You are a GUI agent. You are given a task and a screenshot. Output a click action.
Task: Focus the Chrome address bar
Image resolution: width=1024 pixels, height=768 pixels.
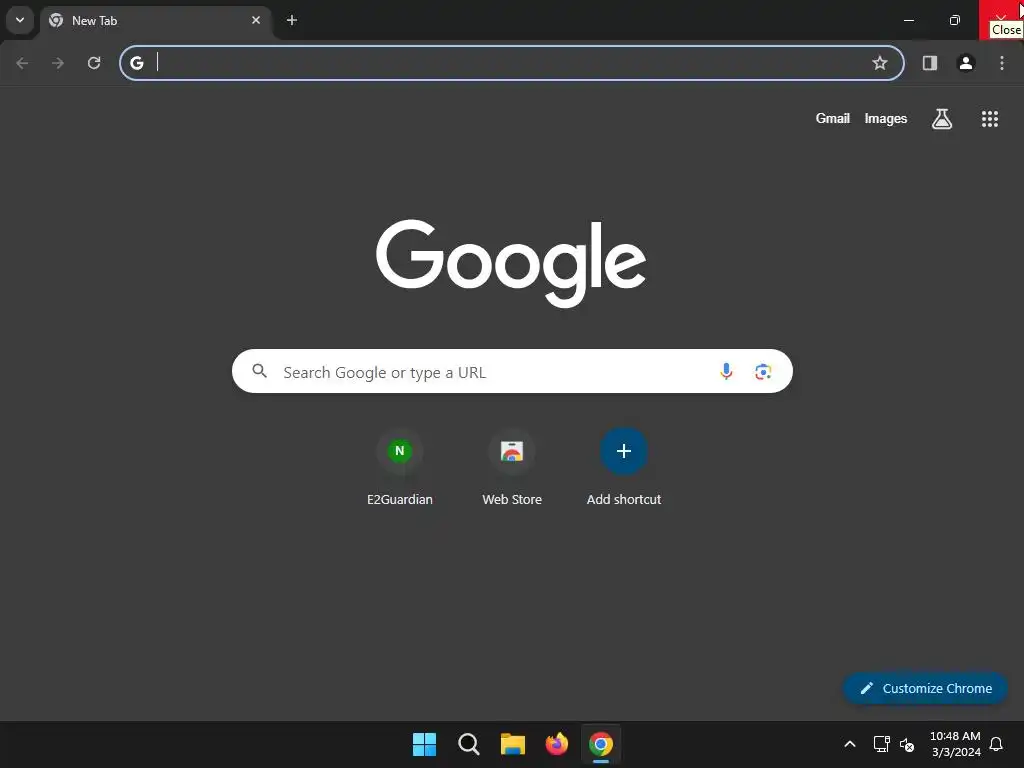click(512, 63)
